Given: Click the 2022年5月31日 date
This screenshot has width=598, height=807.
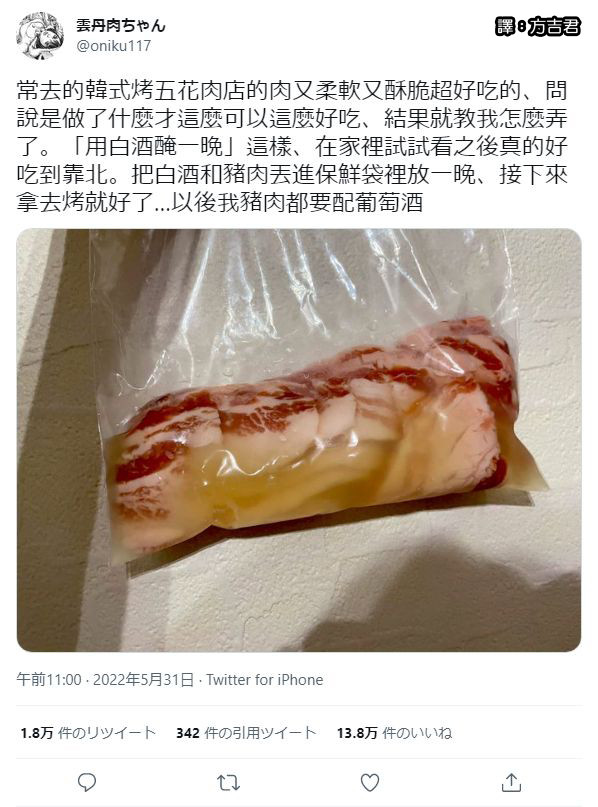Looking at the screenshot, I should (x=144, y=680).
